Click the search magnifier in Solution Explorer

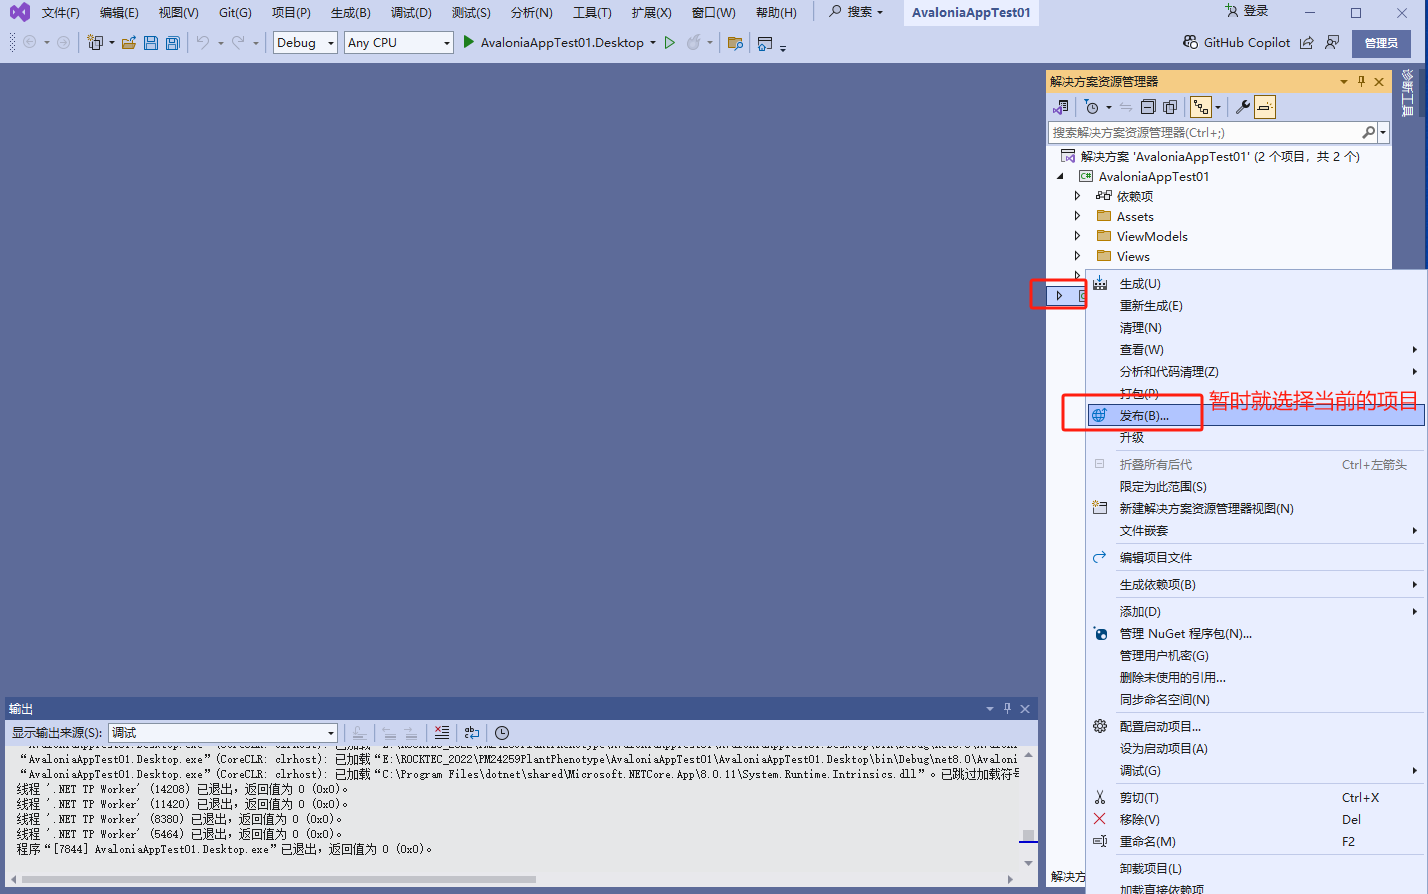1369,132
